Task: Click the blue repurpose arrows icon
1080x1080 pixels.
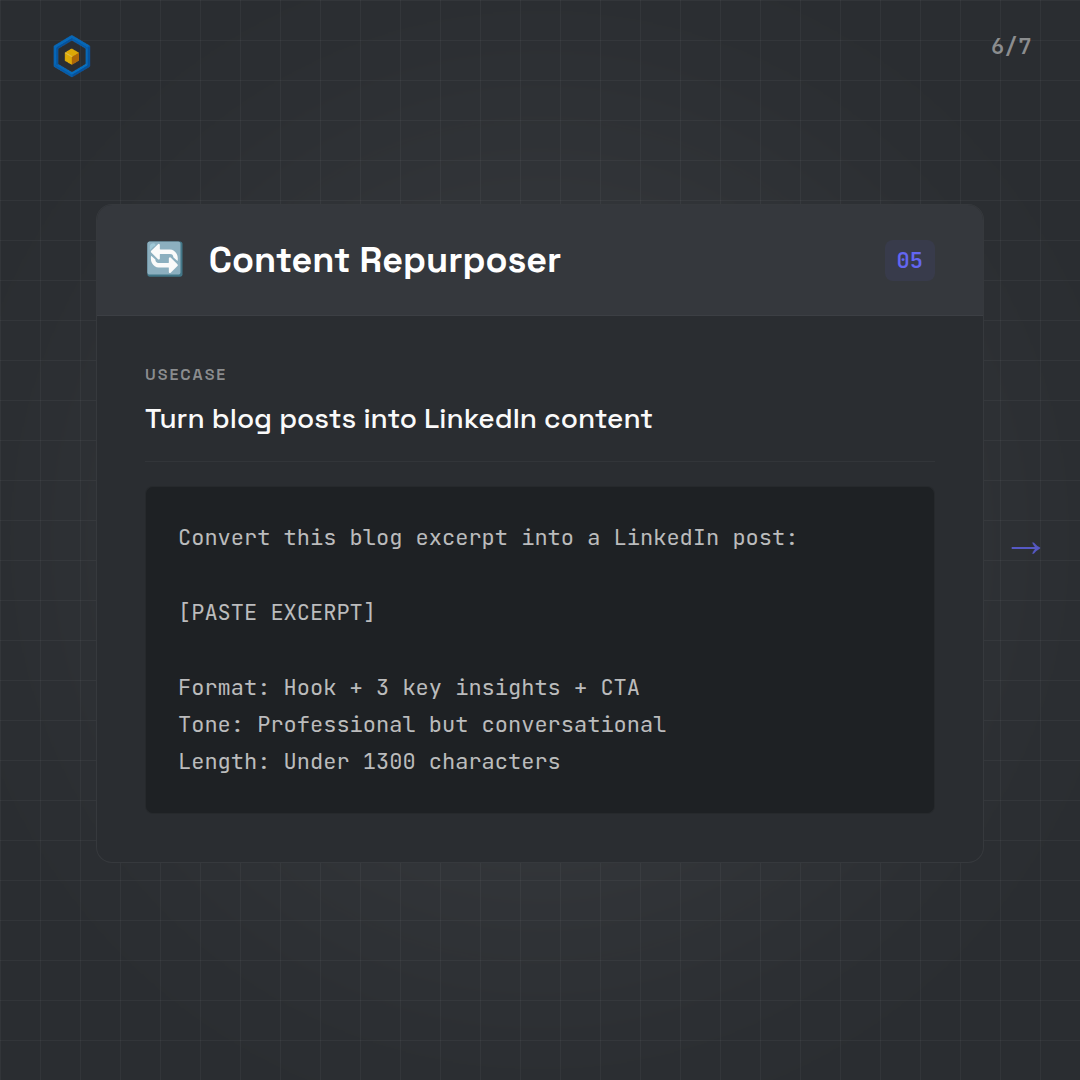Action: tap(164, 260)
